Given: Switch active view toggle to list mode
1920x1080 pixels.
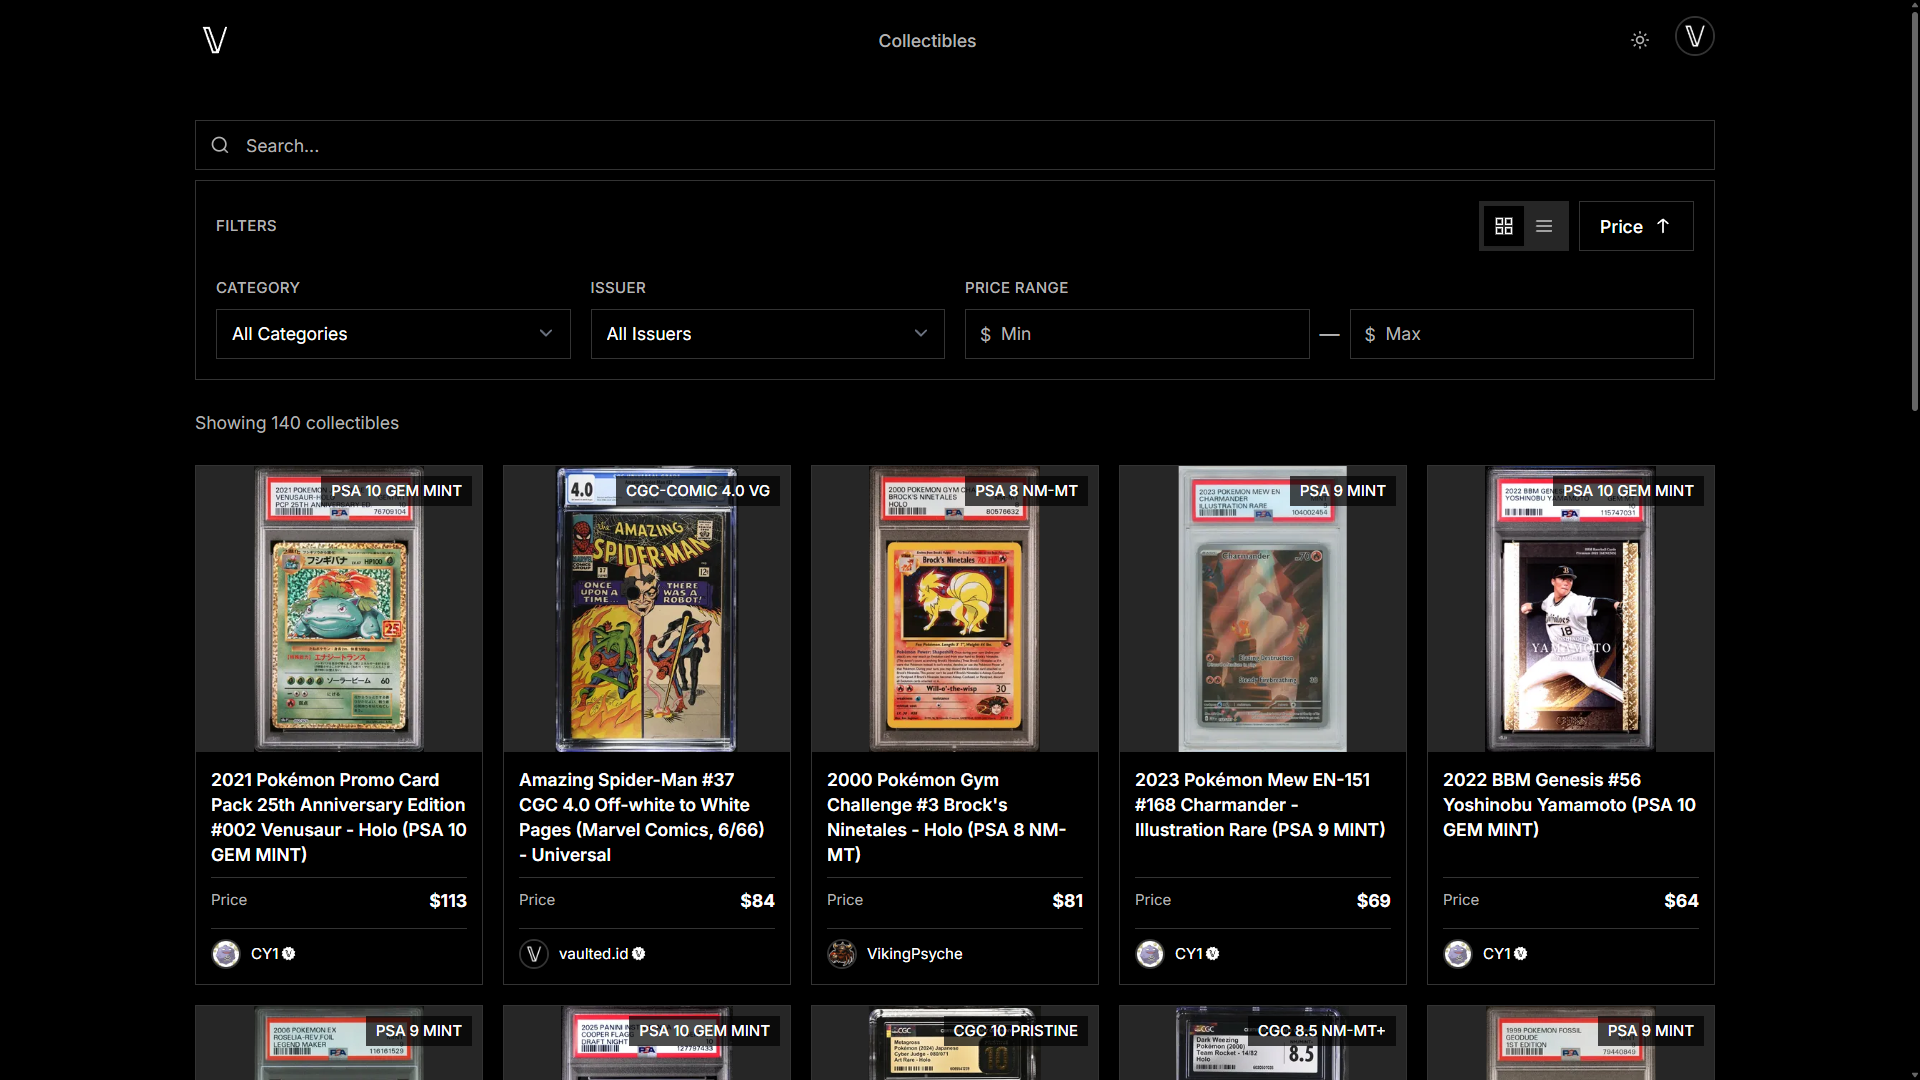Looking at the screenshot, I should click(x=1543, y=226).
